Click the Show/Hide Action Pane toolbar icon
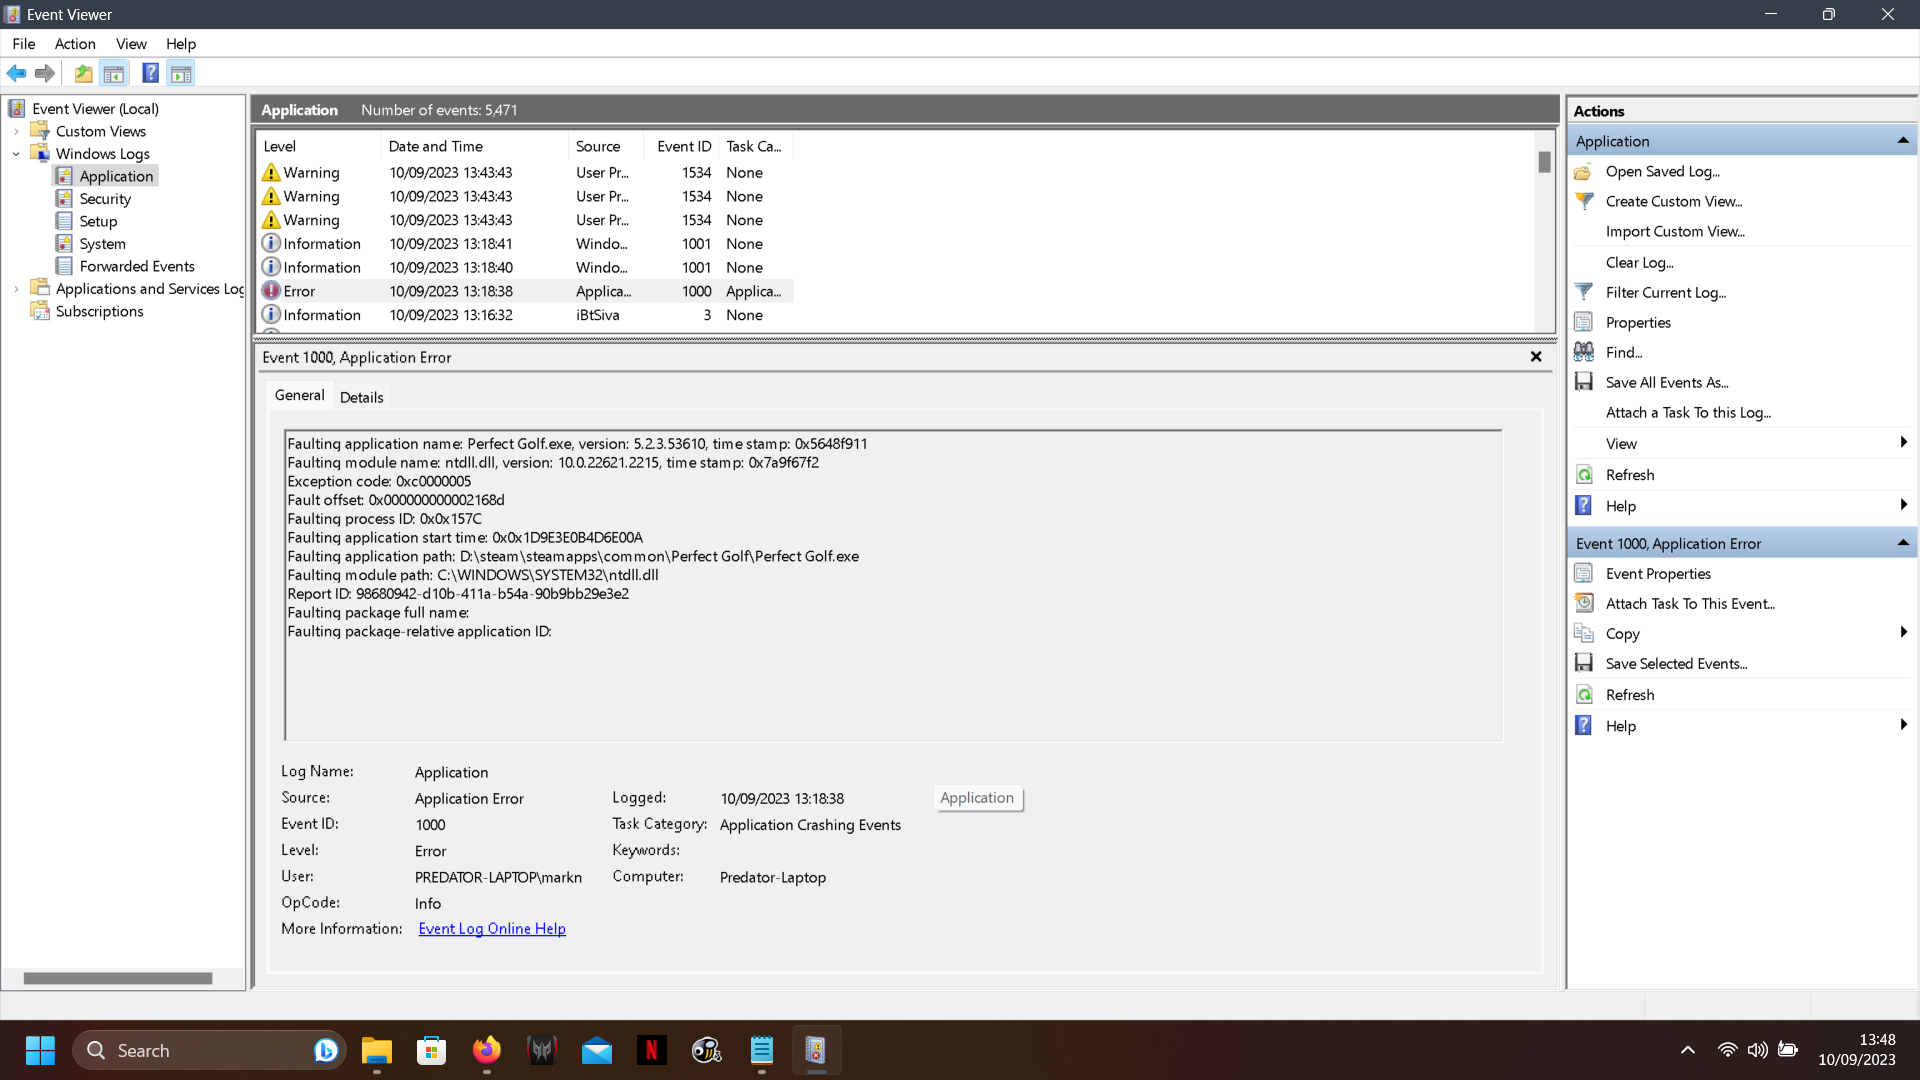Screen dimensions: 1920x1080 [x=181, y=73]
